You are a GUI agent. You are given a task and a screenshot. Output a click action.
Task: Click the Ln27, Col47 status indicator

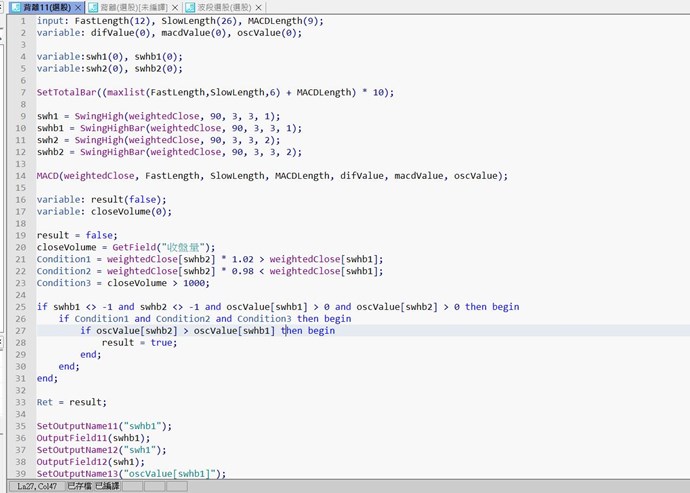click(x=35, y=486)
